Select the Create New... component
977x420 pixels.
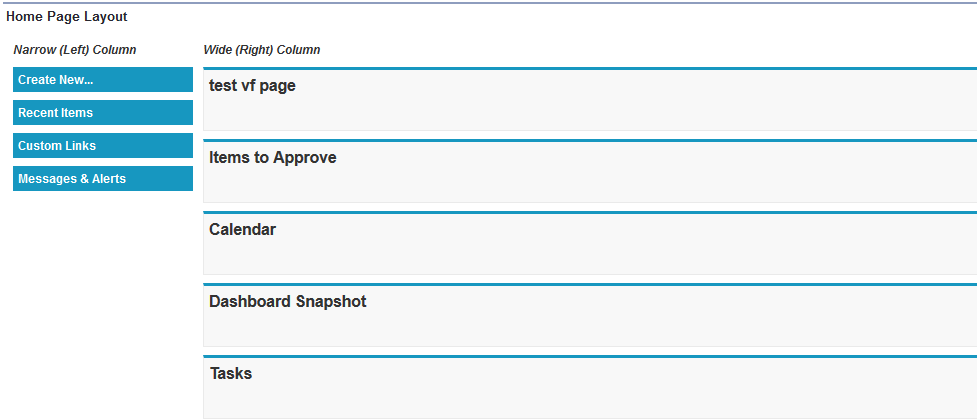pos(102,80)
